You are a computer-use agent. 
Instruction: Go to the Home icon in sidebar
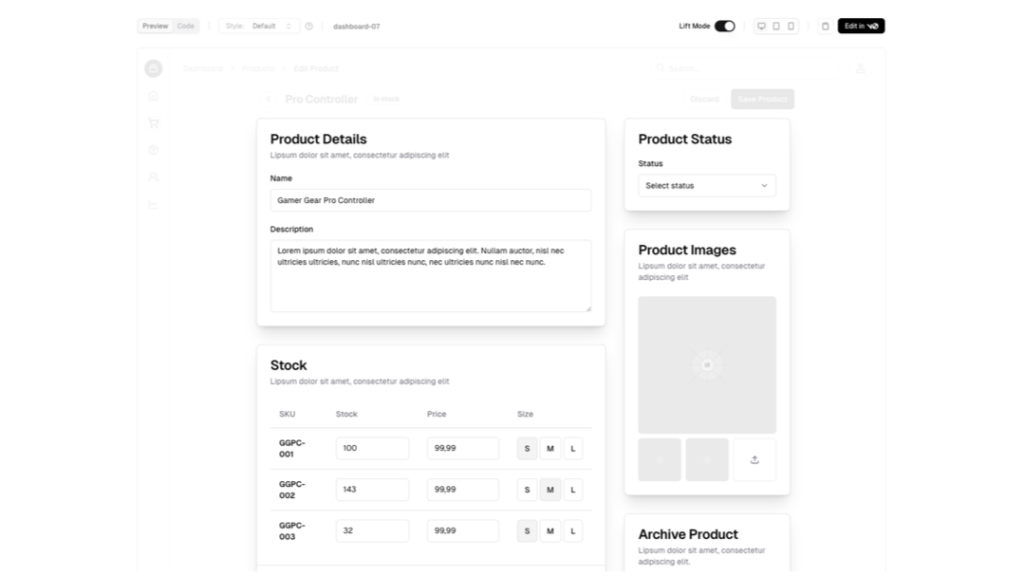(153, 96)
